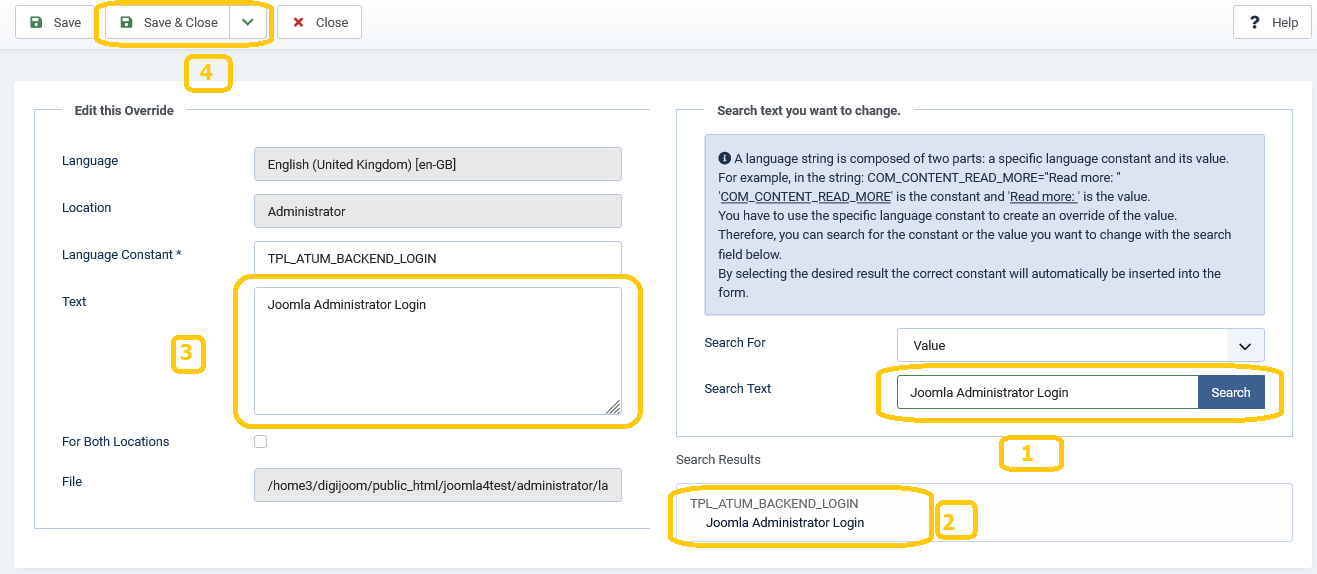This screenshot has width=1317, height=574.
Task: Focus the Language Constant input field
Action: pos(437,258)
